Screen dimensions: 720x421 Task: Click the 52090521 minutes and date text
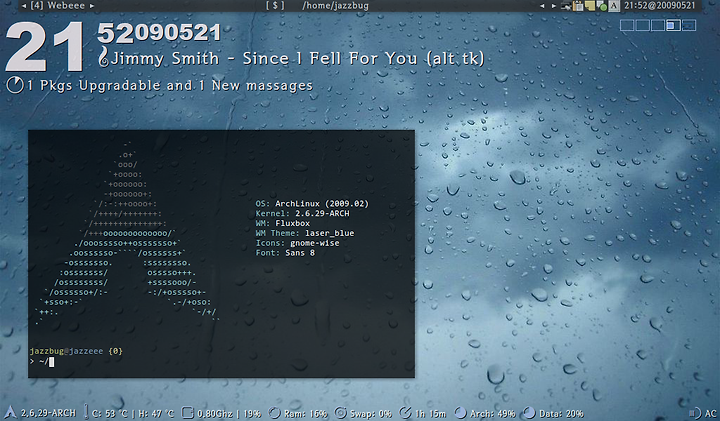(159, 33)
